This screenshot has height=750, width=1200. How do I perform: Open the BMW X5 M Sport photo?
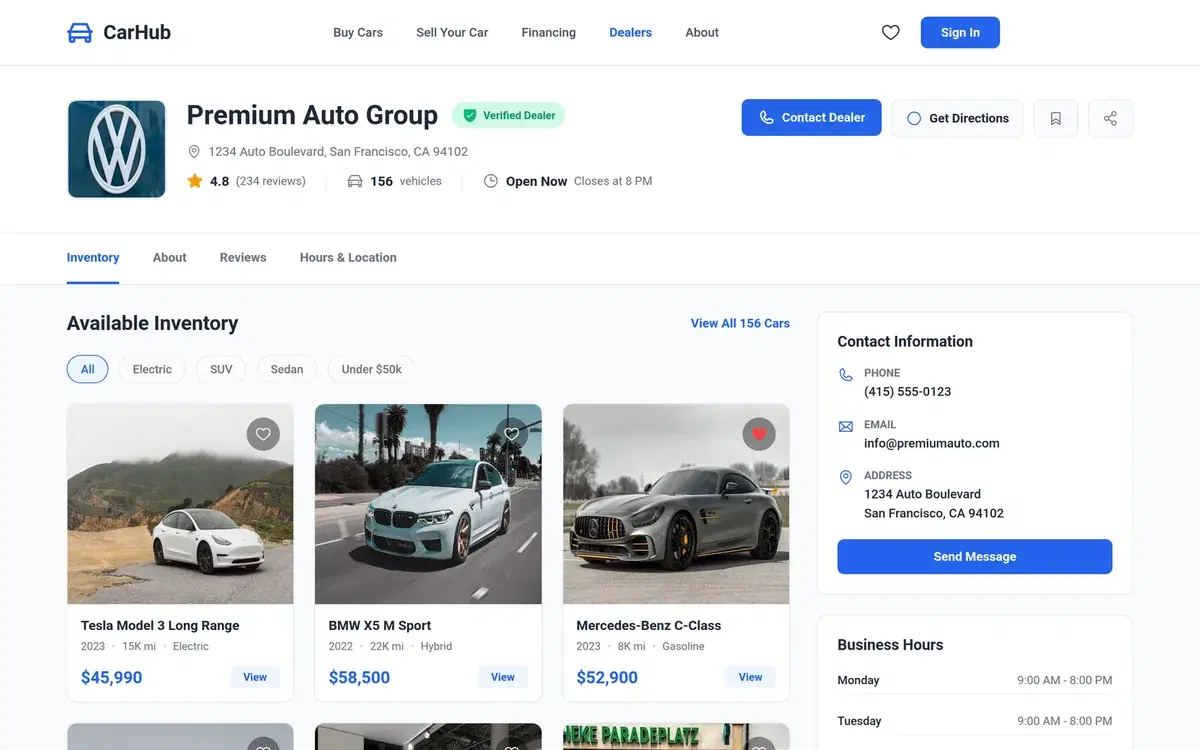pos(428,504)
